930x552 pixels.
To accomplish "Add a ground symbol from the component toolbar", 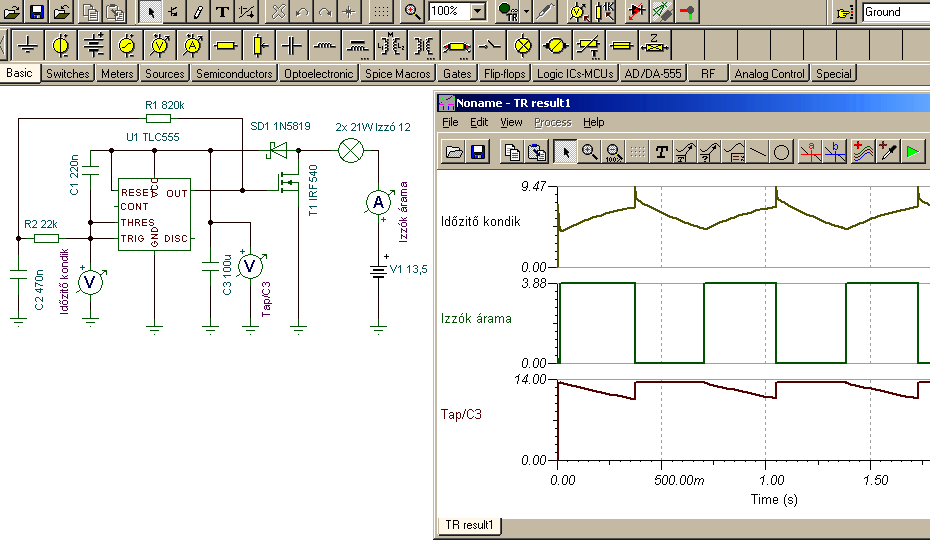I will [x=29, y=46].
